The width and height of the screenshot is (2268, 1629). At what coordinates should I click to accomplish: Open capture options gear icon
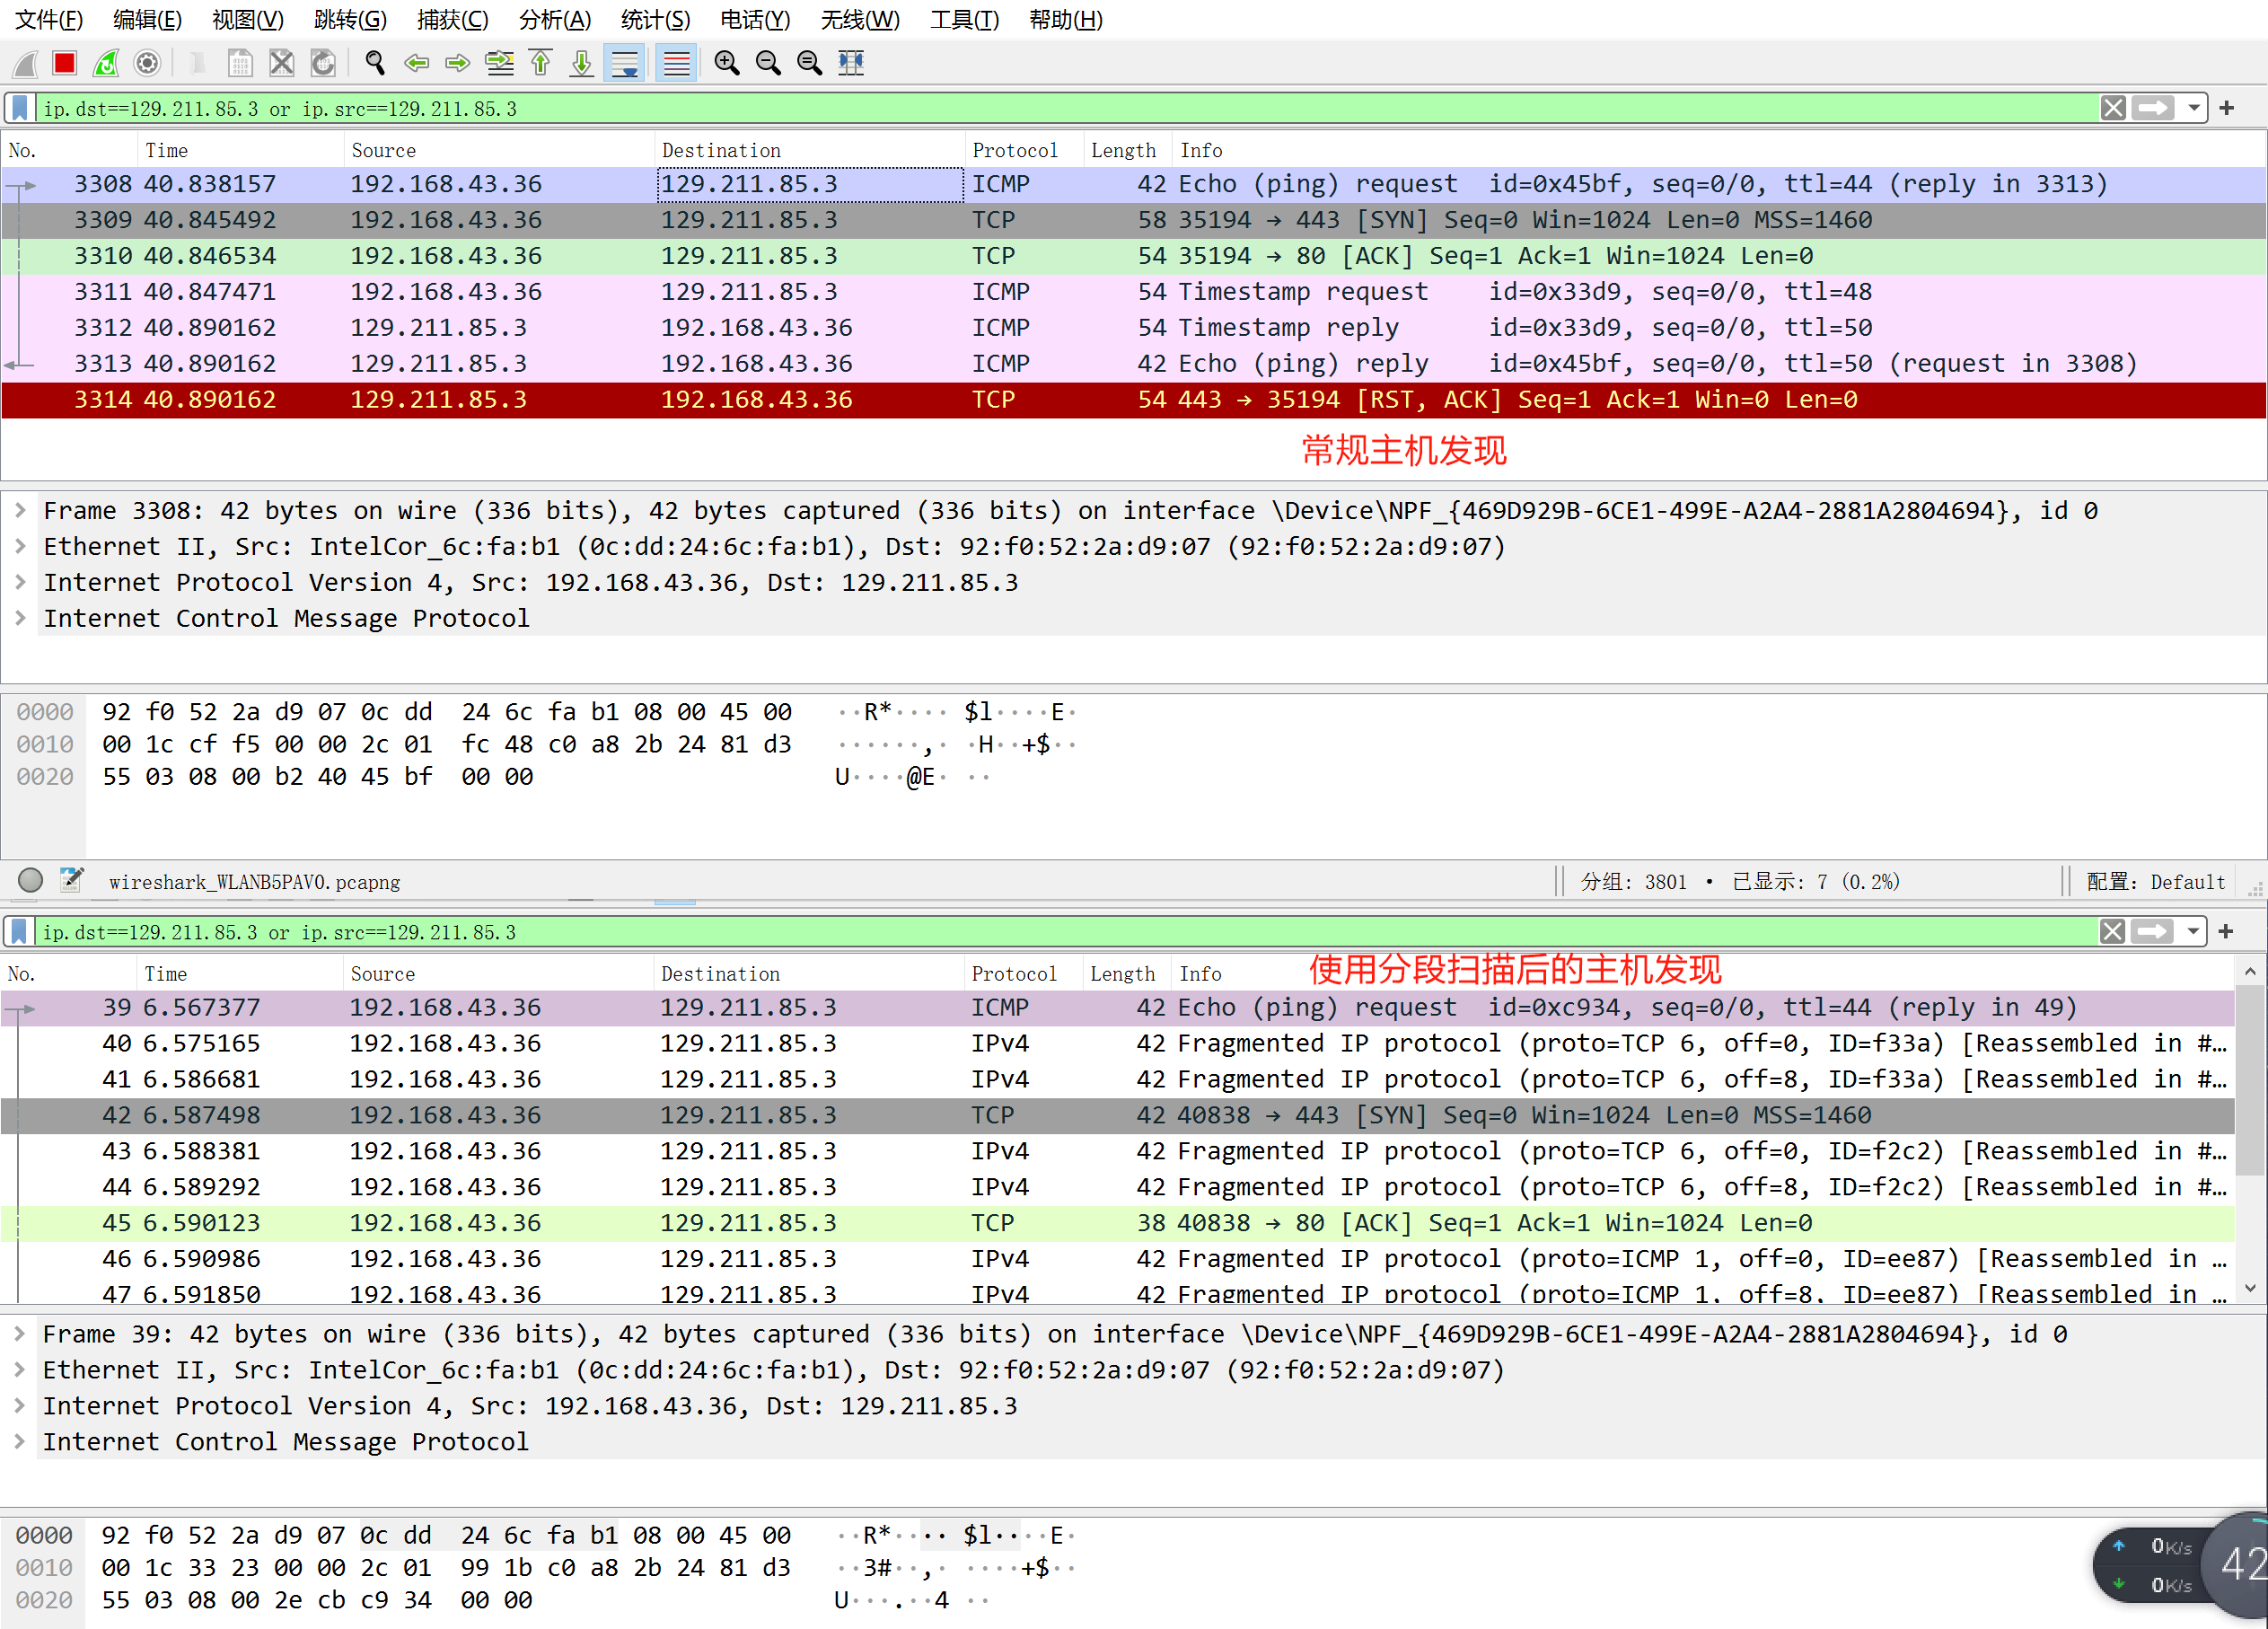[147, 63]
